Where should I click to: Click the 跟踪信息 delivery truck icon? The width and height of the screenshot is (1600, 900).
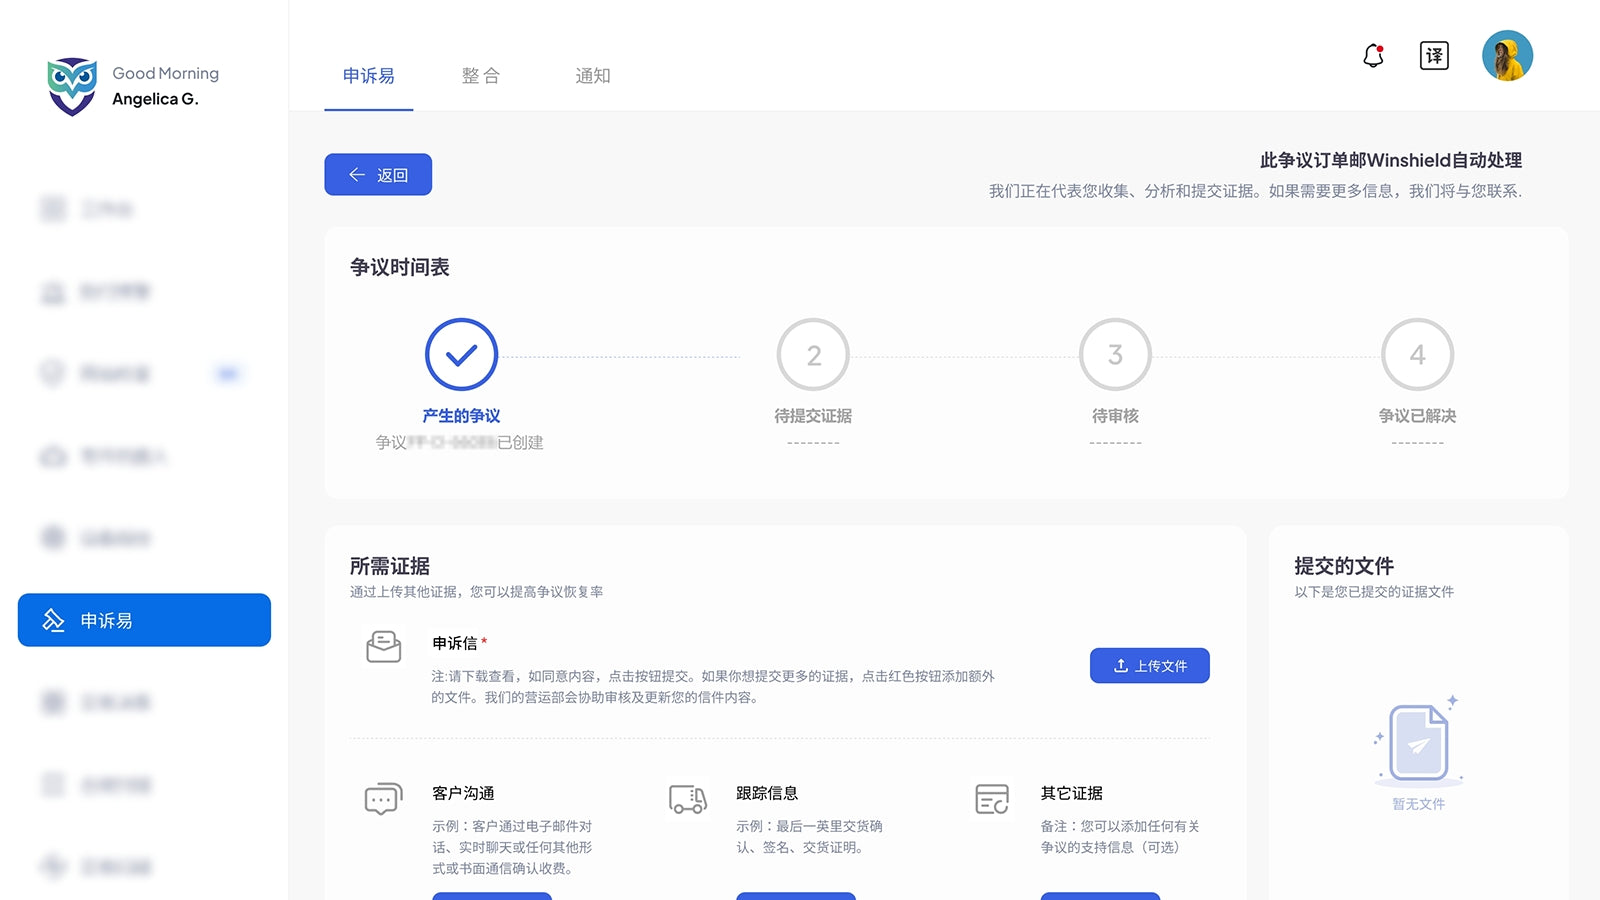[688, 798]
